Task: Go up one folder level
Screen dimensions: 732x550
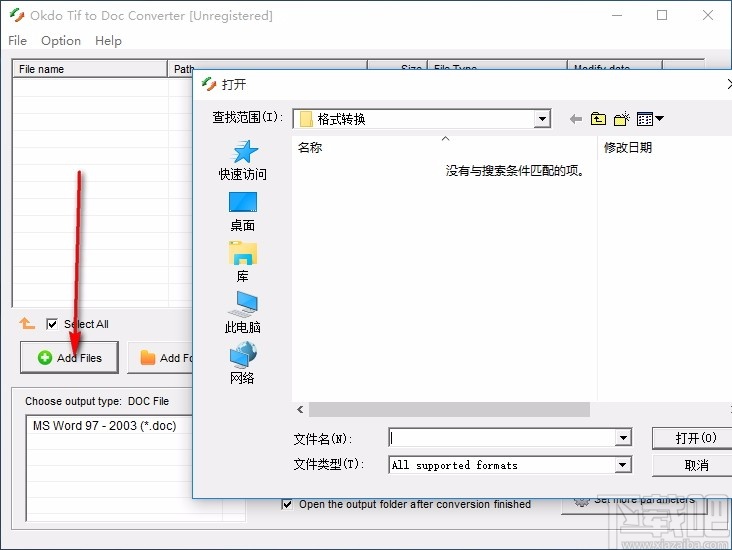Action: pyautogui.click(x=598, y=119)
